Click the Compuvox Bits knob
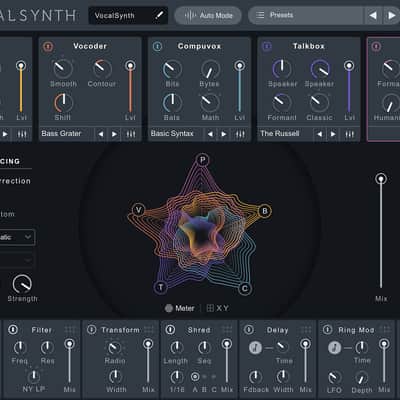The width and height of the screenshot is (400, 400). click(x=172, y=68)
